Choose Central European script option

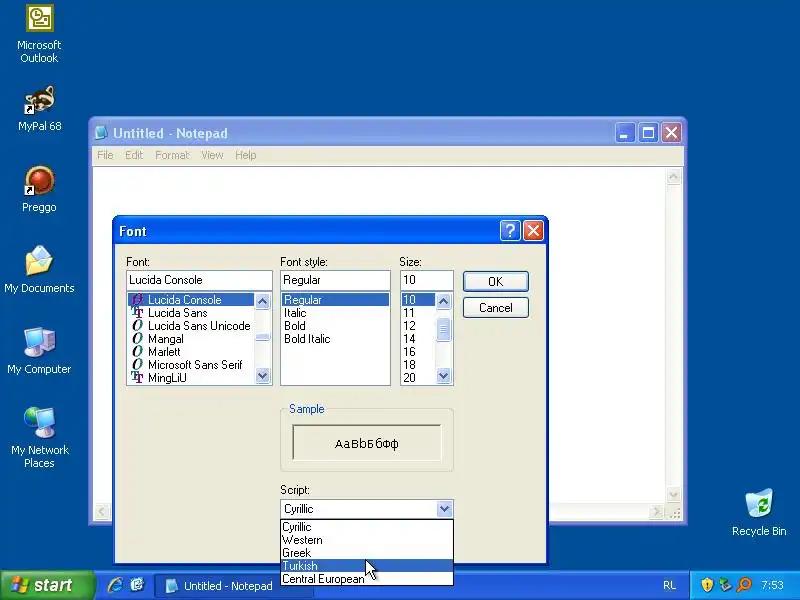366,579
